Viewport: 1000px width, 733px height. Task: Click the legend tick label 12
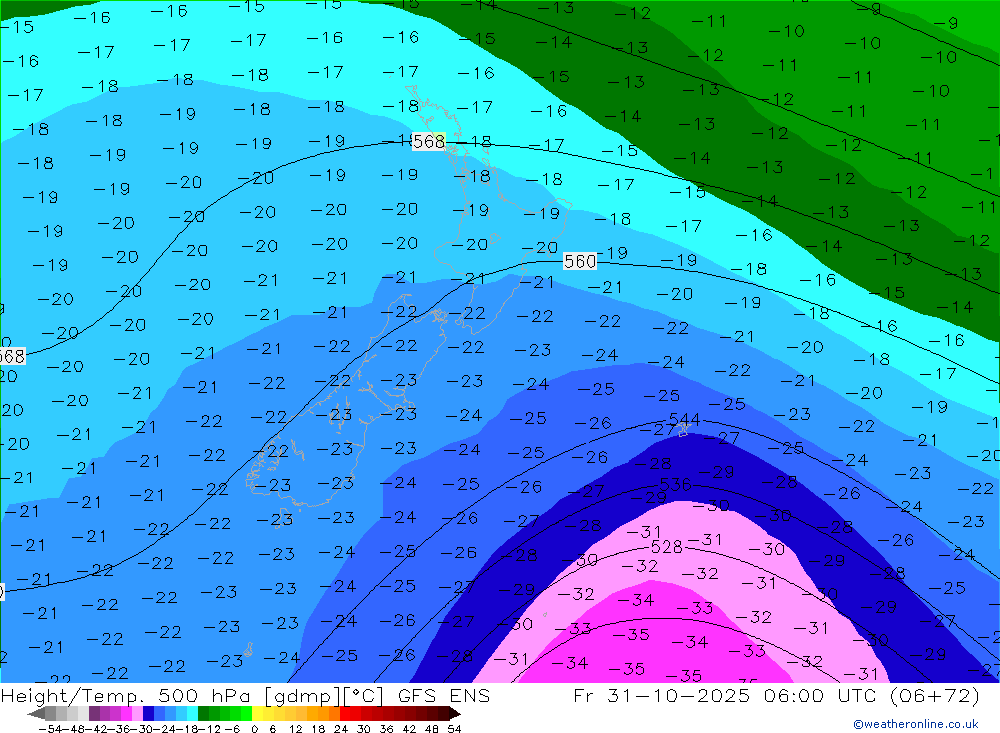[295, 729]
